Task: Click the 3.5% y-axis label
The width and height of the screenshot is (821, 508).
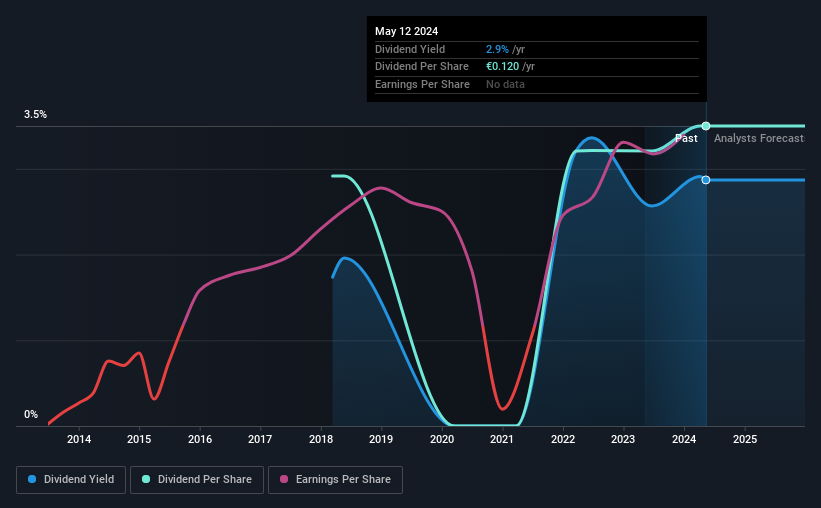Action: click(x=35, y=114)
